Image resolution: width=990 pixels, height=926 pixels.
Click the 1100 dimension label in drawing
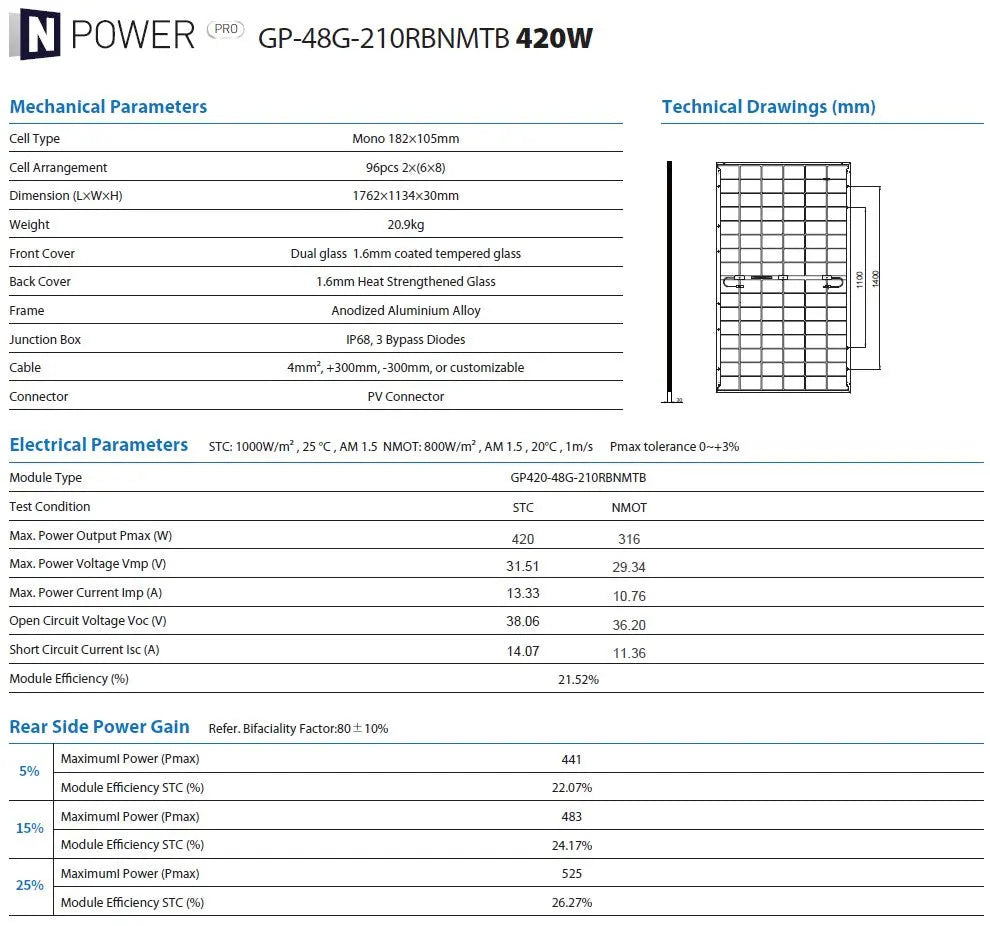point(857,280)
